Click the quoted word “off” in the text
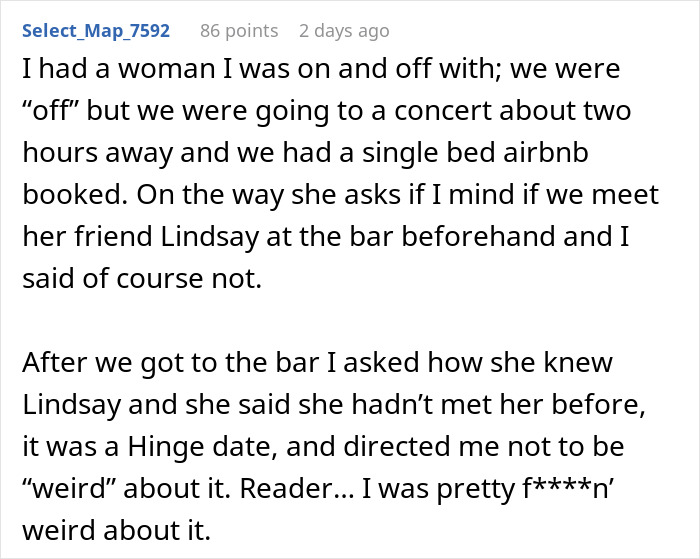Viewport: 700px width, 559px height. click(x=54, y=110)
